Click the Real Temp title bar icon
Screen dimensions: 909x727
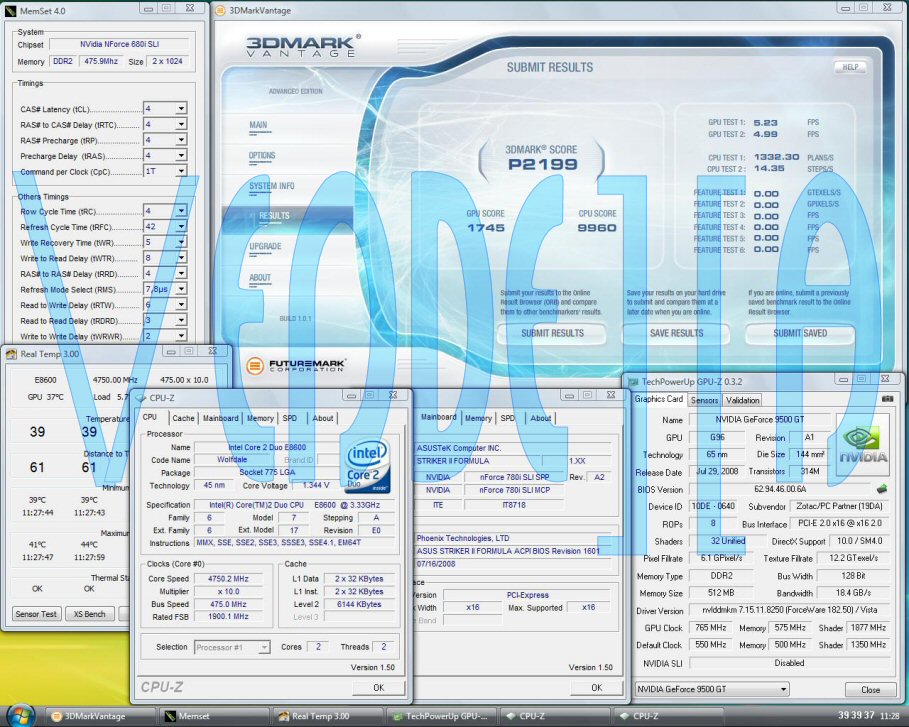pos(11,354)
